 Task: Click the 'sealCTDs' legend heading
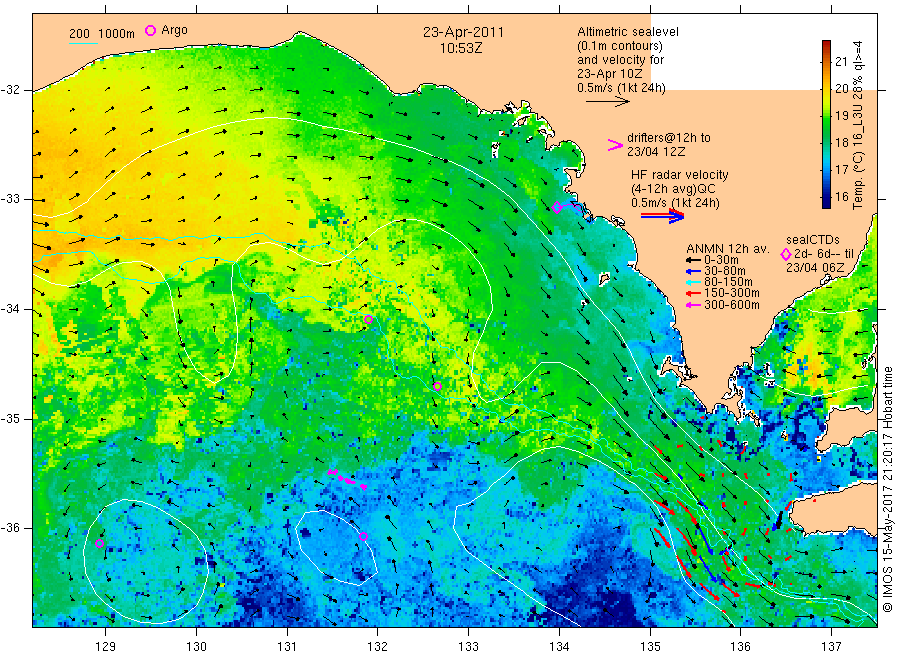pos(813,240)
